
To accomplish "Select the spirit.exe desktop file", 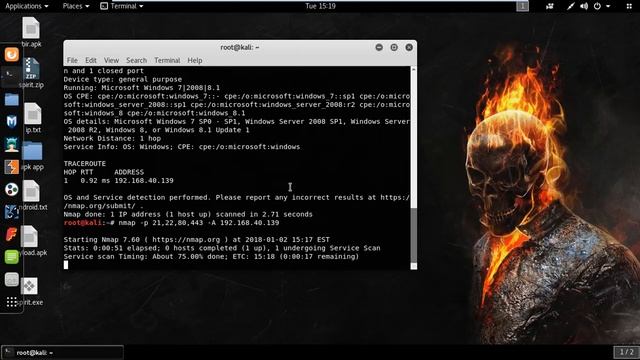I will 30,291.
